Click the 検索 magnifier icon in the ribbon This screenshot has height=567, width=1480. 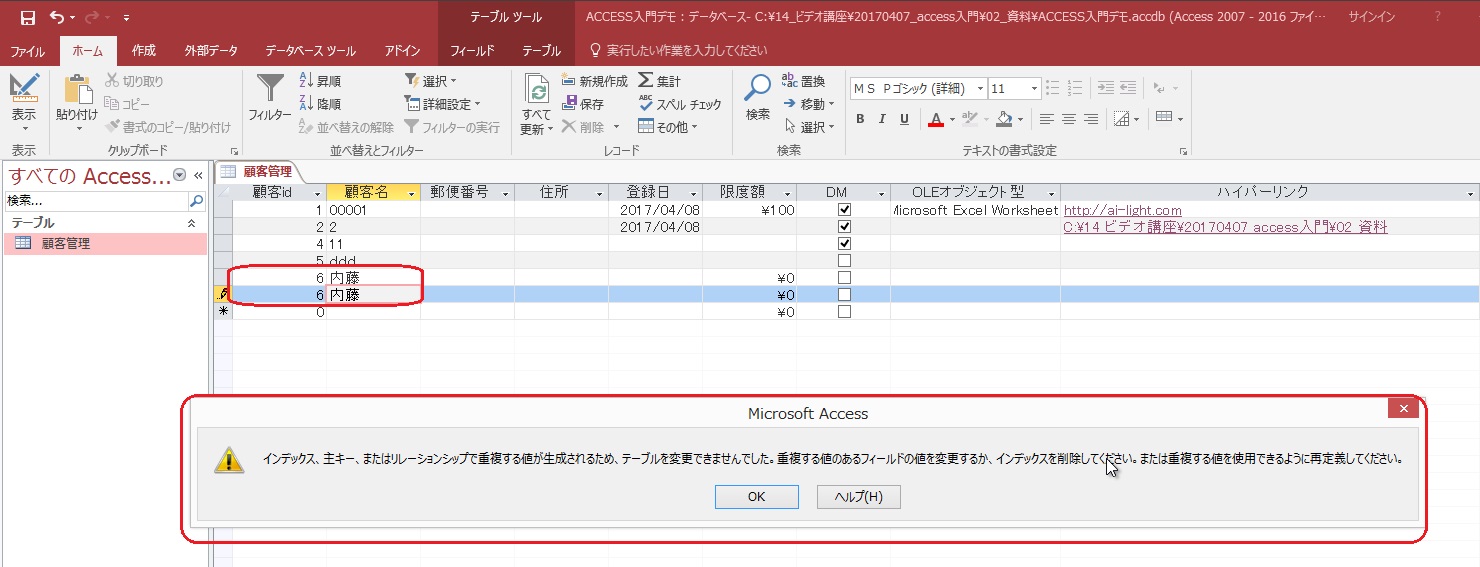[x=757, y=88]
